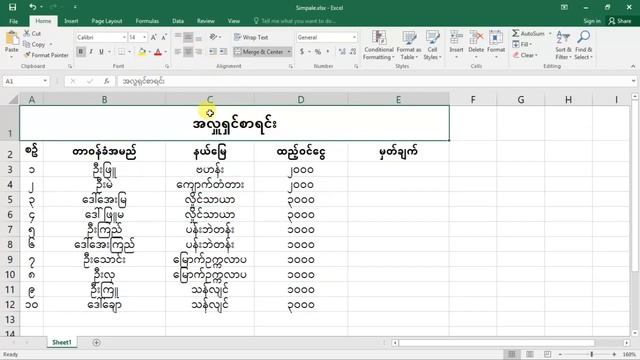Open Format as Table gallery
This screenshot has width=640, height=360.
click(x=409, y=45)
